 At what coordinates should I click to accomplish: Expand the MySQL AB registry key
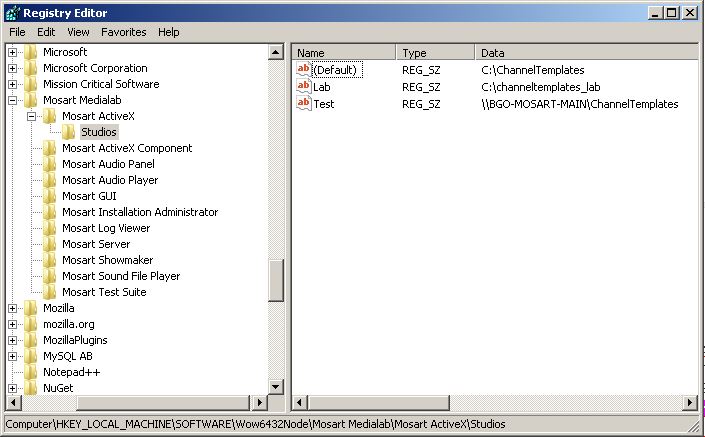(x=13, y=356)
